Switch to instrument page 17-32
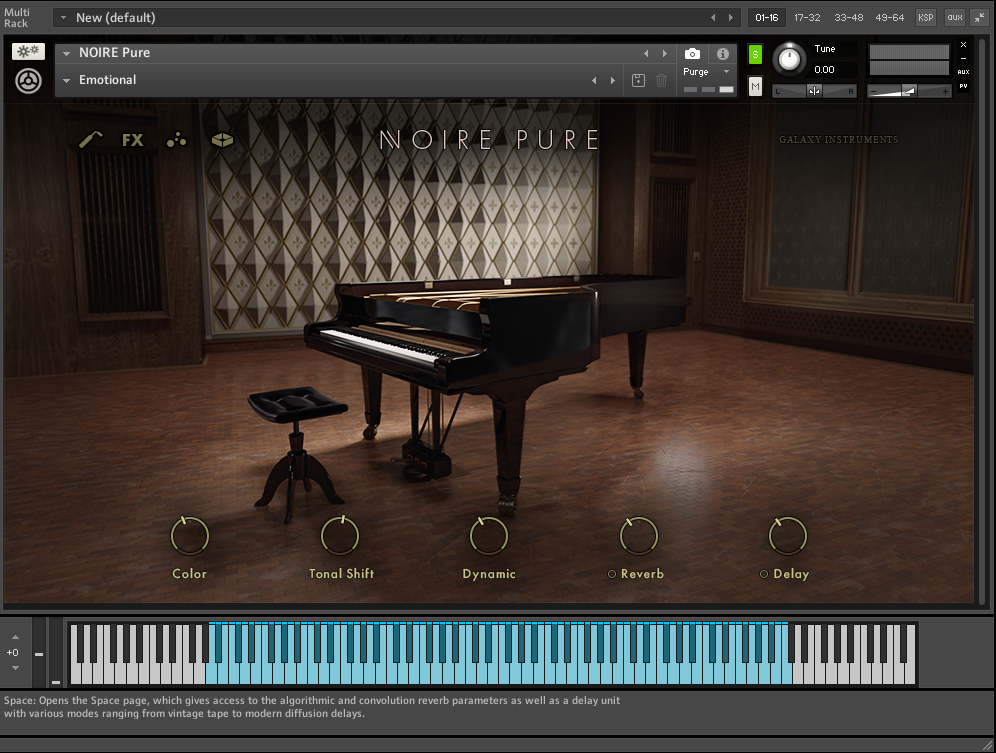Image resolution: width=996 pixels, height=753 pixels. (x=807, y=18)
